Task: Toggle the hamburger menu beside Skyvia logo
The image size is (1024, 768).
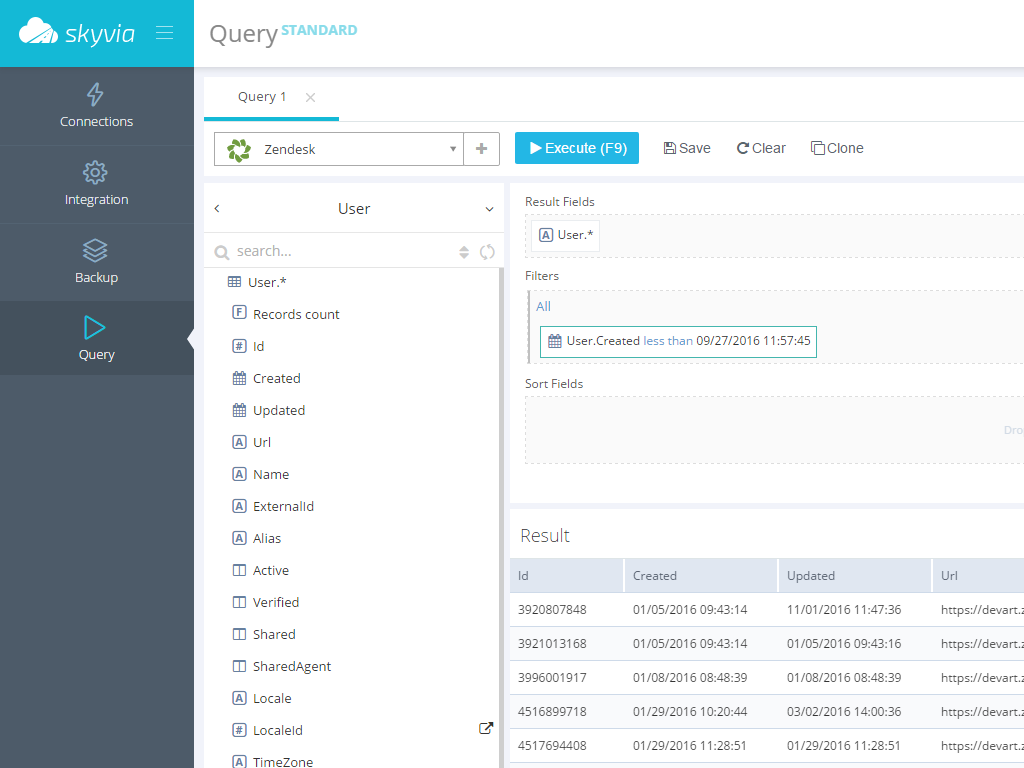Action: coord(165,33)
